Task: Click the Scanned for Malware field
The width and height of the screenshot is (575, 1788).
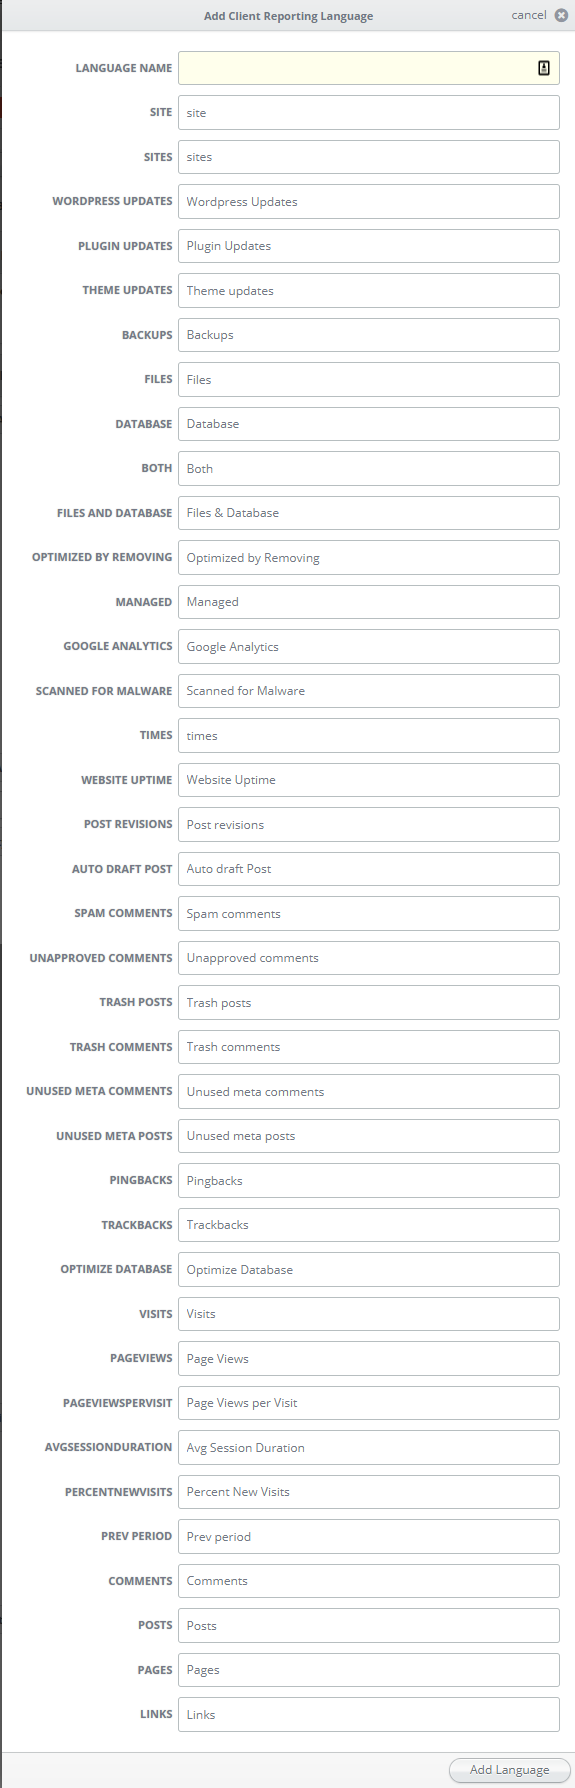Action: click(369, 691)
